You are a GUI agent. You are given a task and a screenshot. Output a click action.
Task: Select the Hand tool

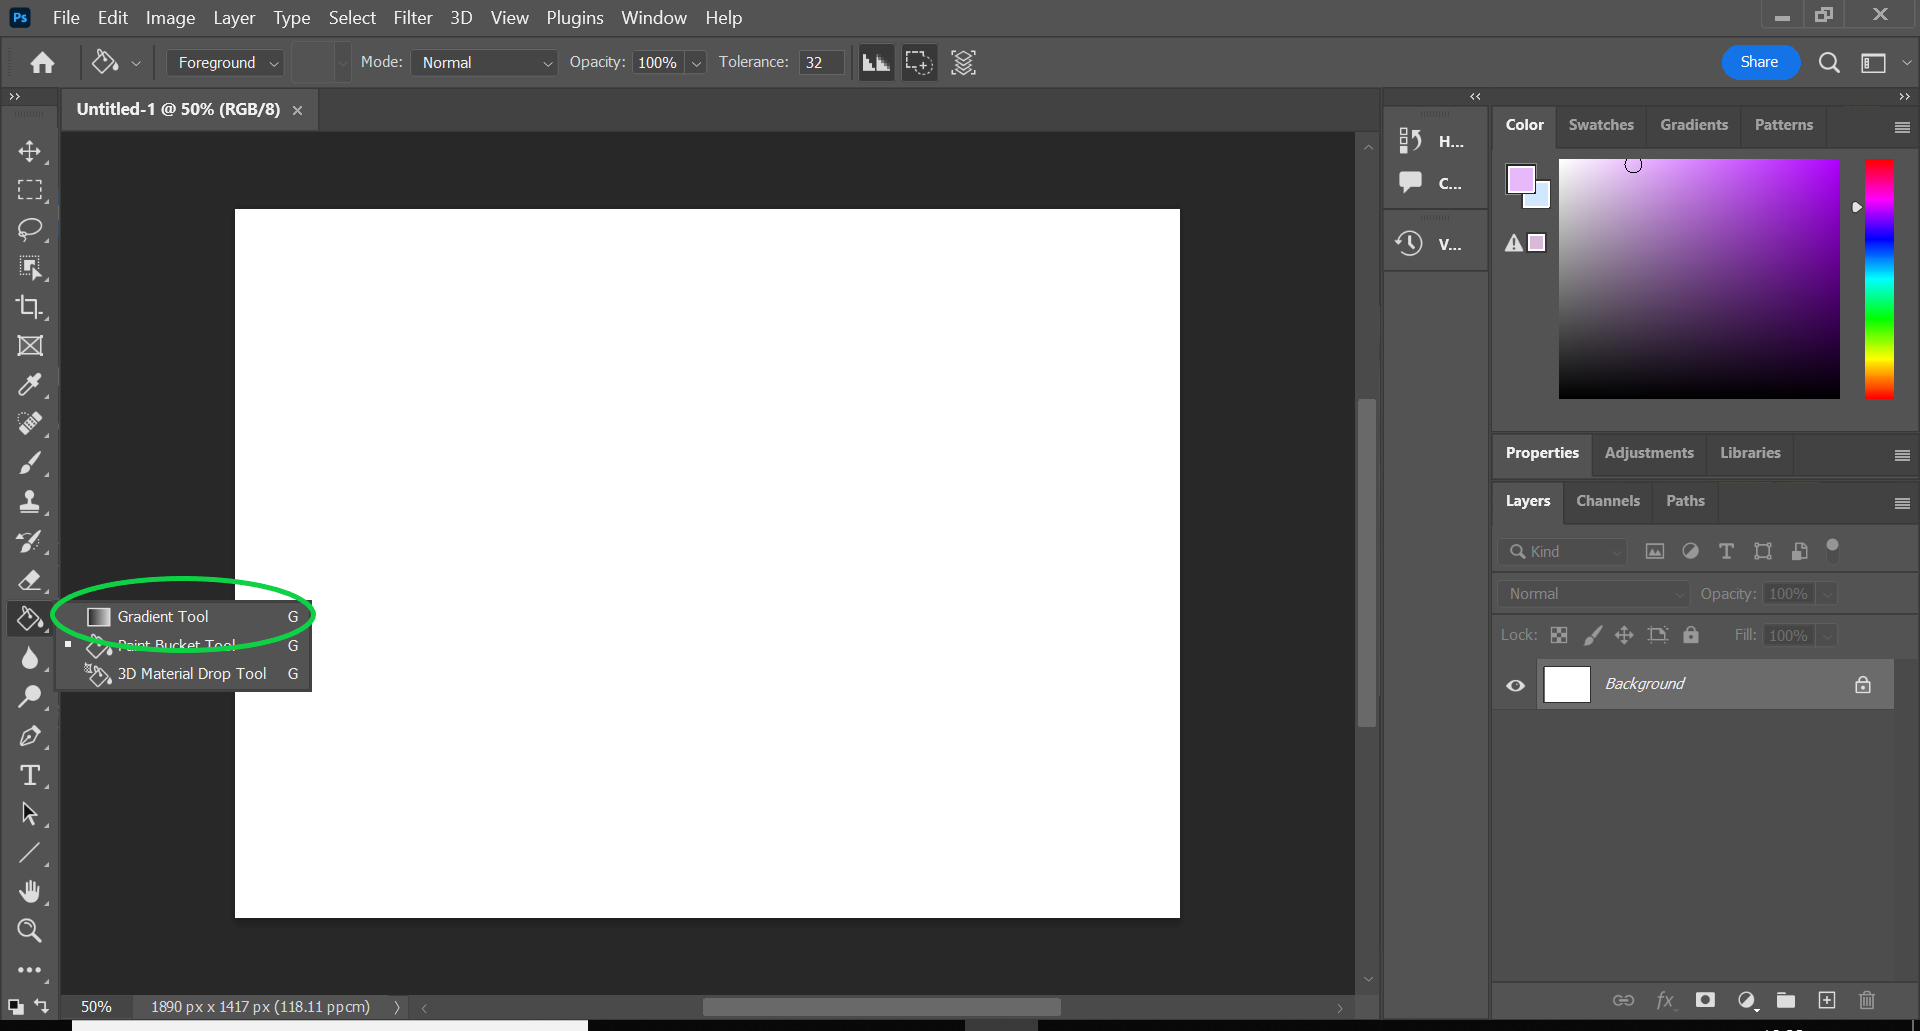click(30, 892)
